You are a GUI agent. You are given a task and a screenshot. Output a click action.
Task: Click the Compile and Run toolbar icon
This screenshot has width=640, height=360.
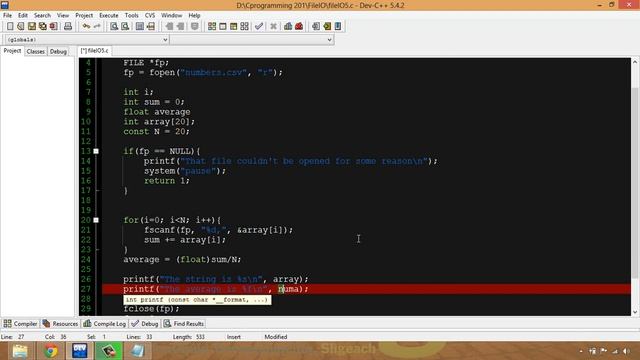pyautogui.click(x=233, y=27)
